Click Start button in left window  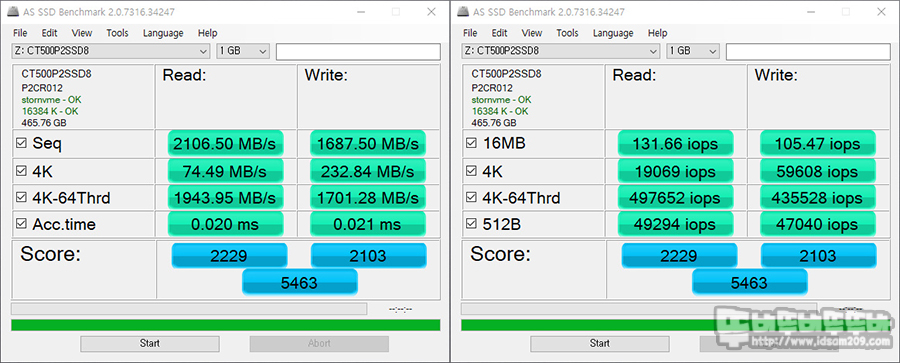pyautogui.click(x=150, y=343)
